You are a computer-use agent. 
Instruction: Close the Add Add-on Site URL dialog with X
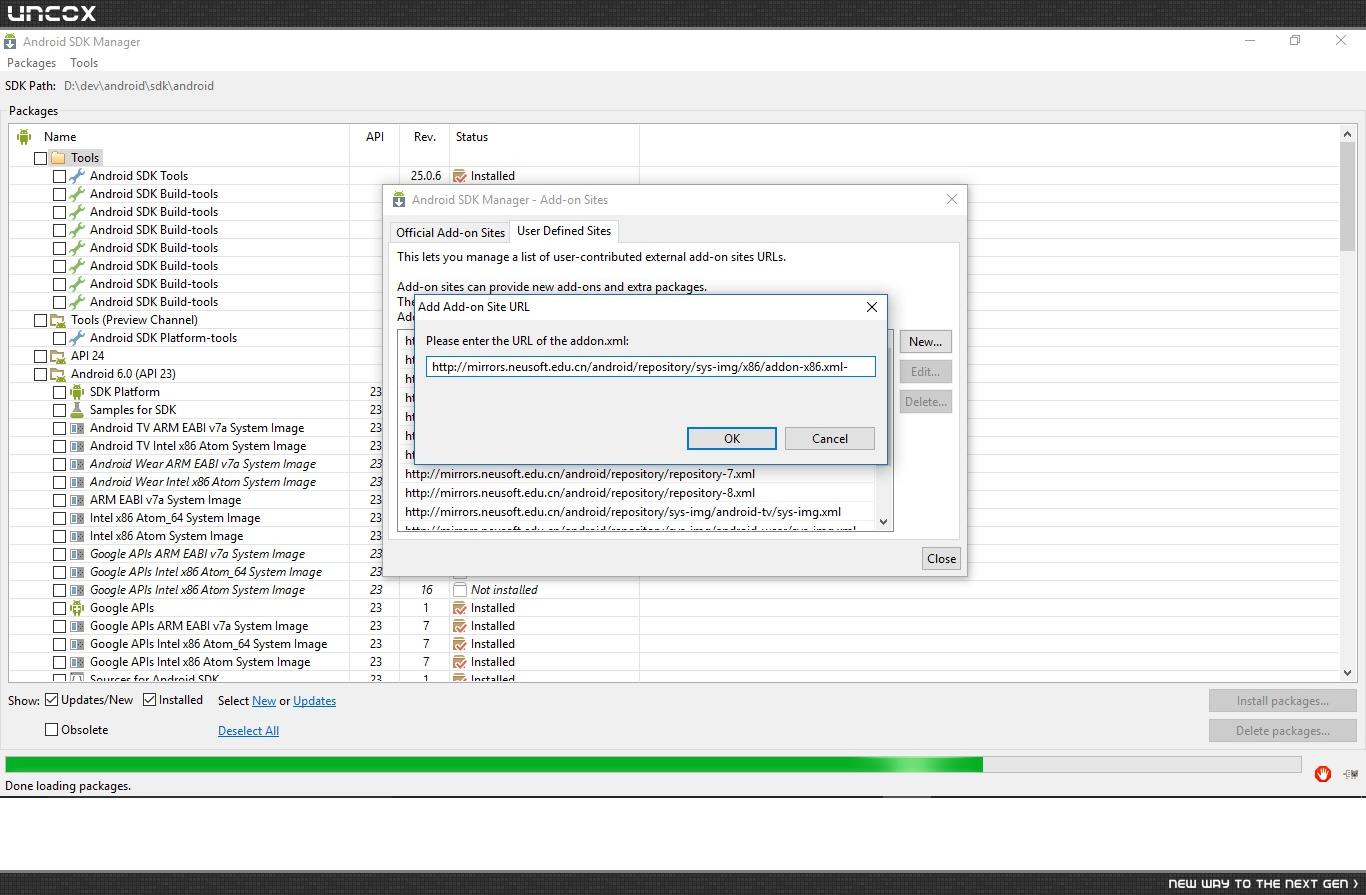point(871,307)
